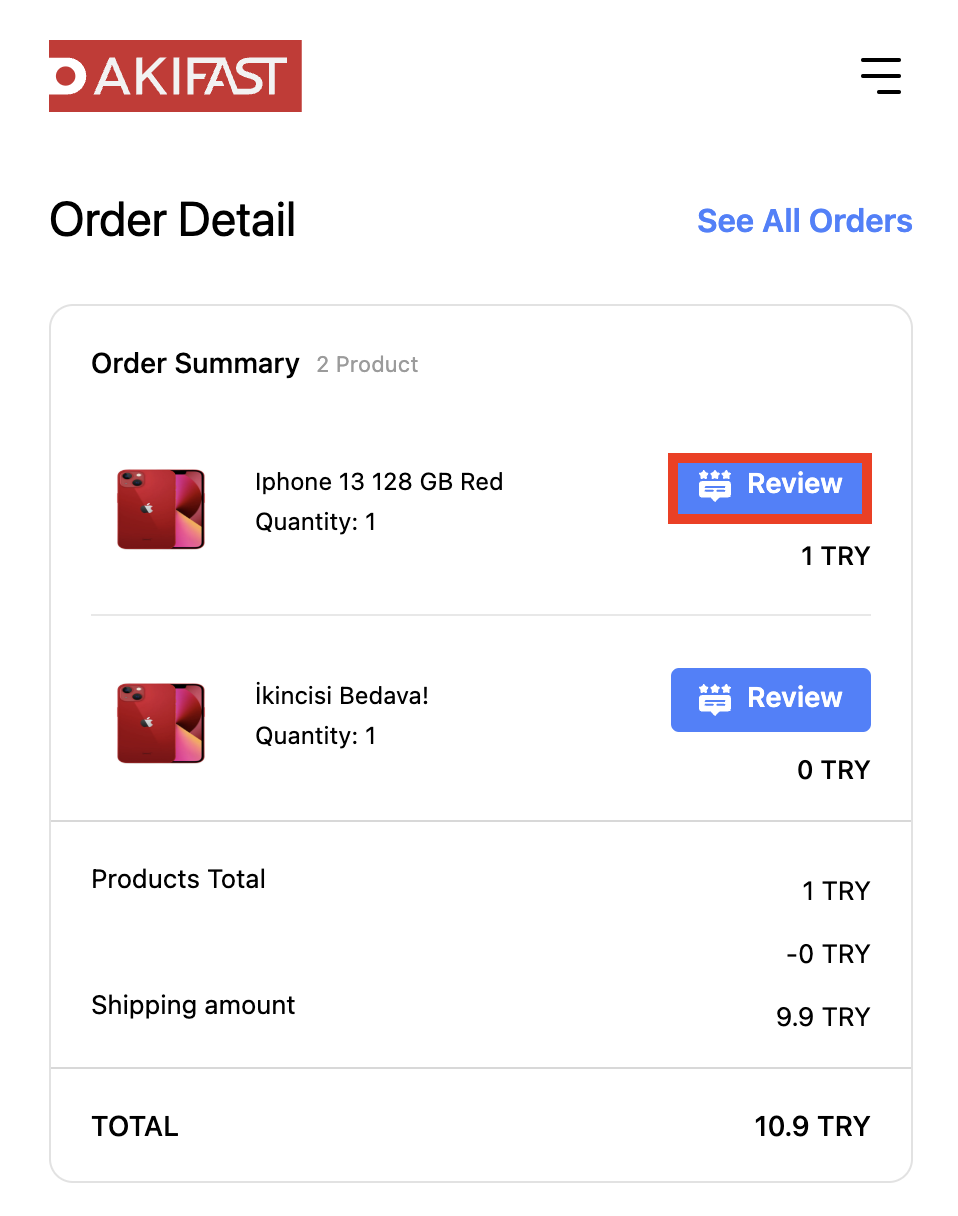Click the -0 TRY discount value
Viewport: 958px width, 1216px height.
point(828,954)
